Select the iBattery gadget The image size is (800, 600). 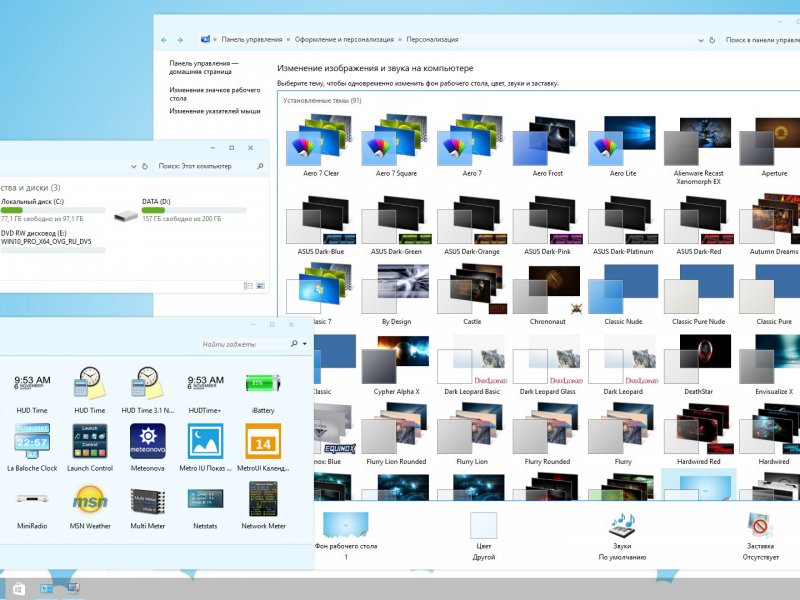(263, 390)
